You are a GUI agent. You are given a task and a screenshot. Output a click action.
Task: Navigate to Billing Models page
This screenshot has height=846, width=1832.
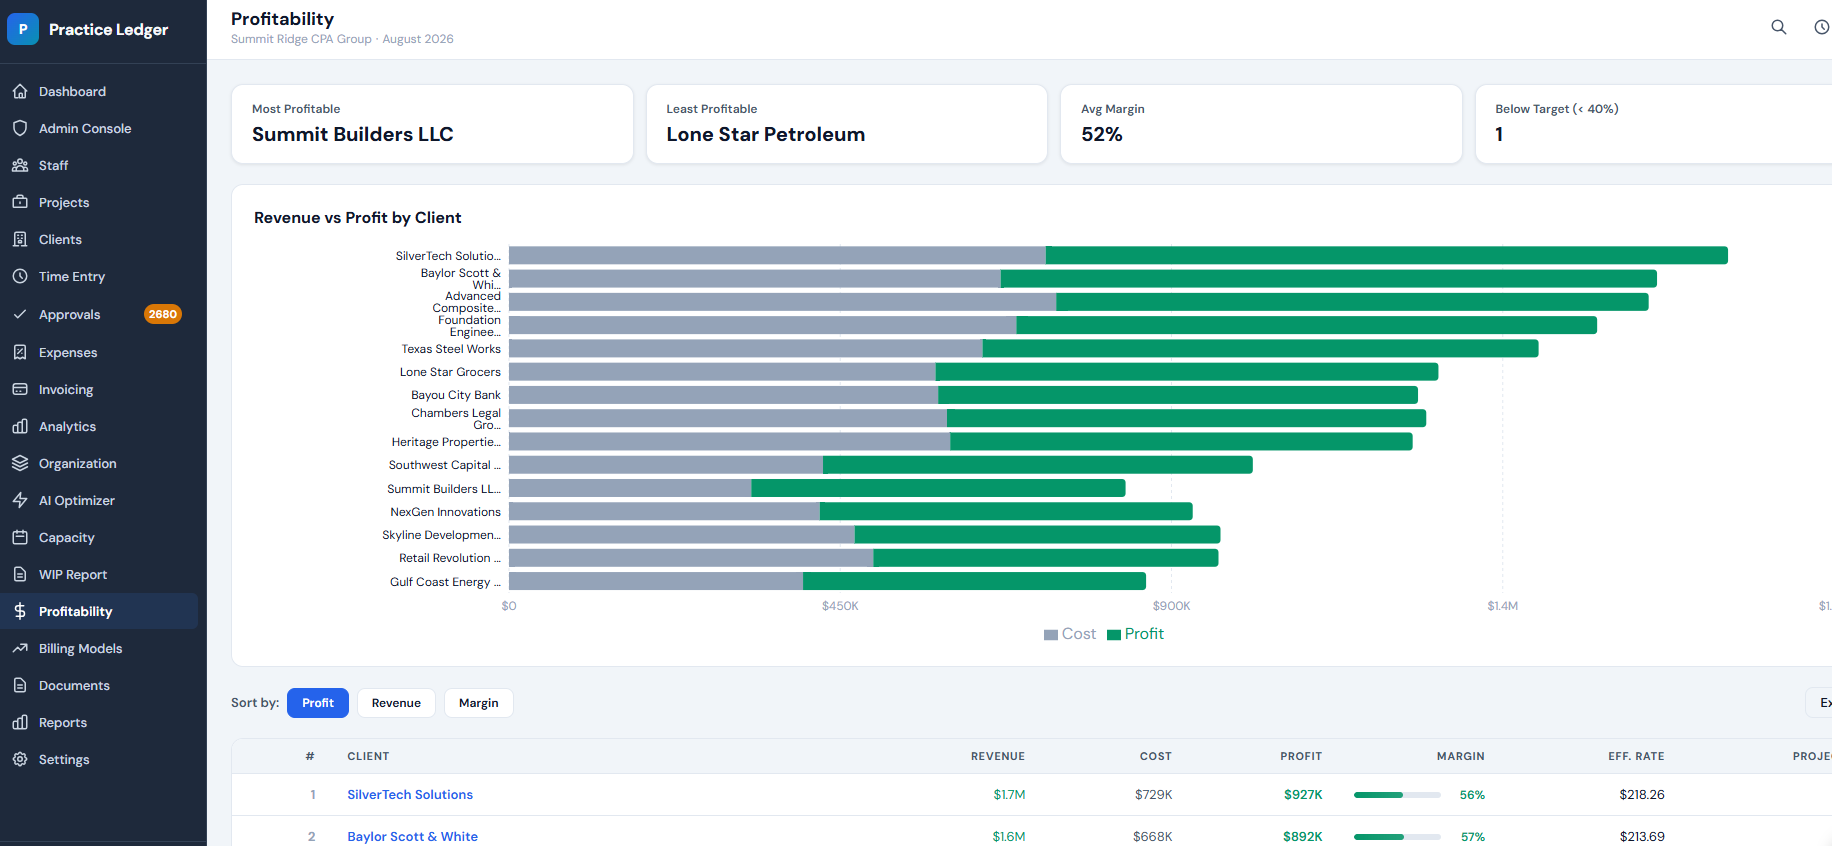pyautogui.click(x=99, y=648)
